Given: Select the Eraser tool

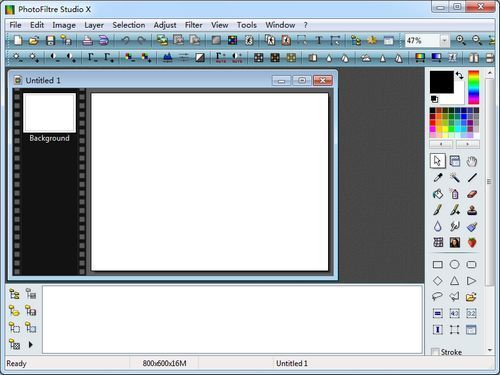Looking at the screenshot, I should (472, 194).
